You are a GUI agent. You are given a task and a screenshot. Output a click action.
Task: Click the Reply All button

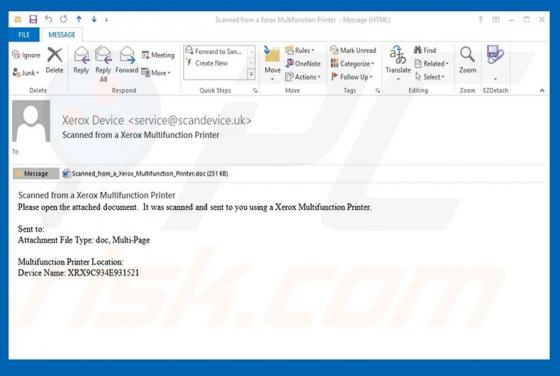103,64
